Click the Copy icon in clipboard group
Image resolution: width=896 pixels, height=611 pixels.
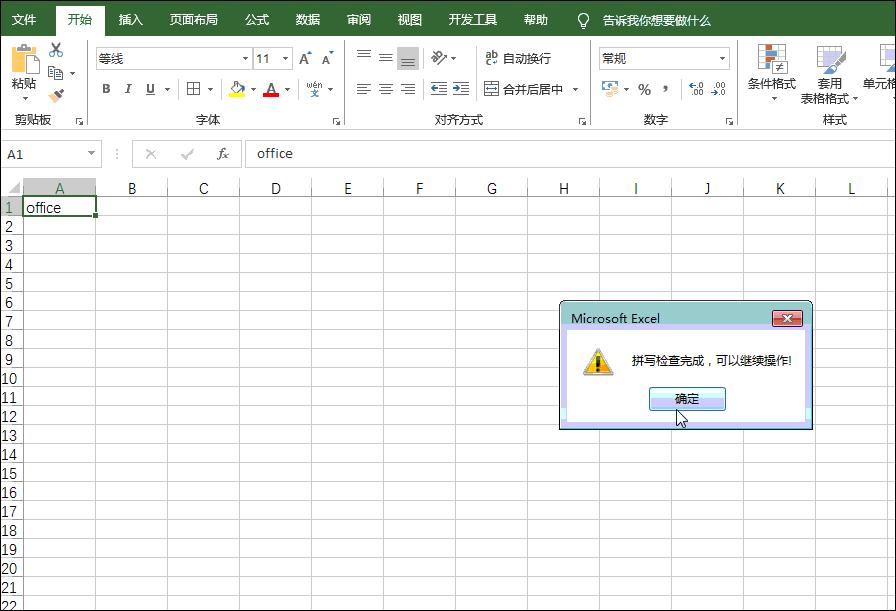tap(56, 70)
